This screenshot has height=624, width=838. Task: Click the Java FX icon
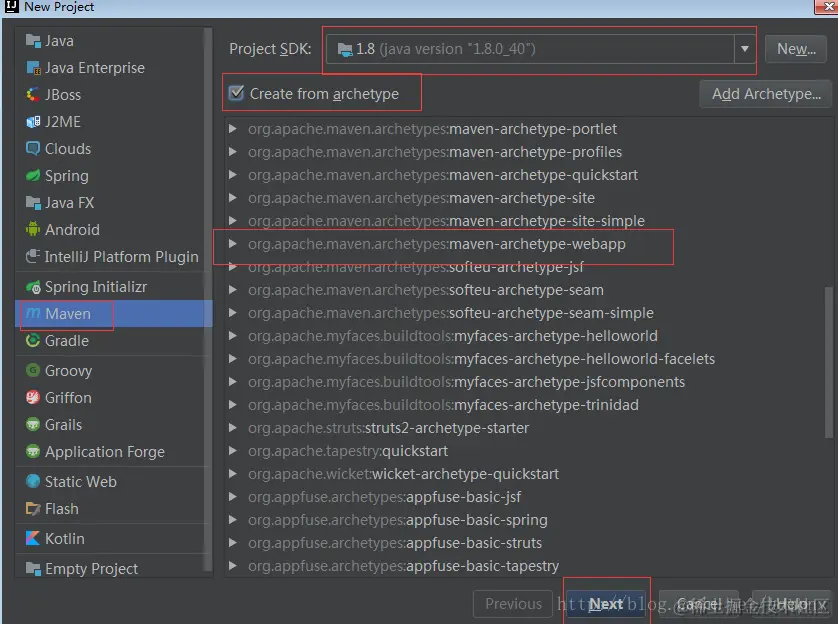tap(33, 202)
